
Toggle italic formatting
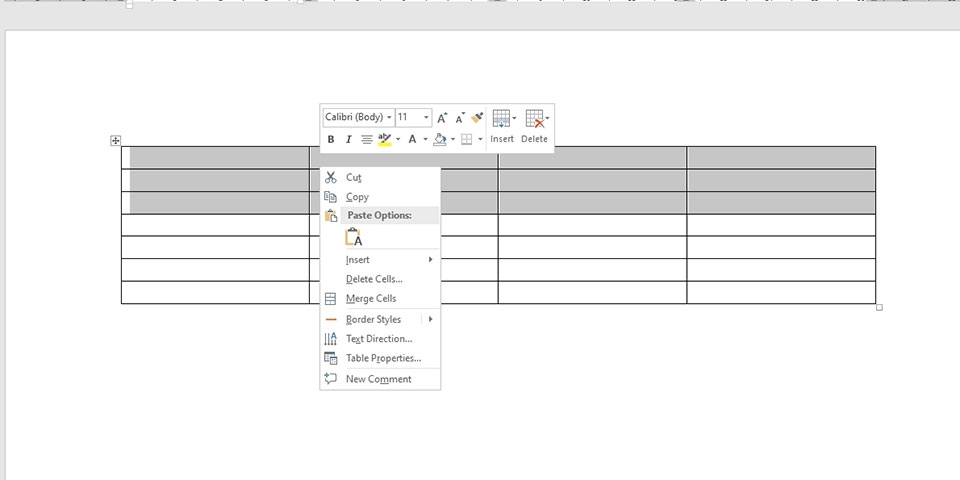point(348,139)
